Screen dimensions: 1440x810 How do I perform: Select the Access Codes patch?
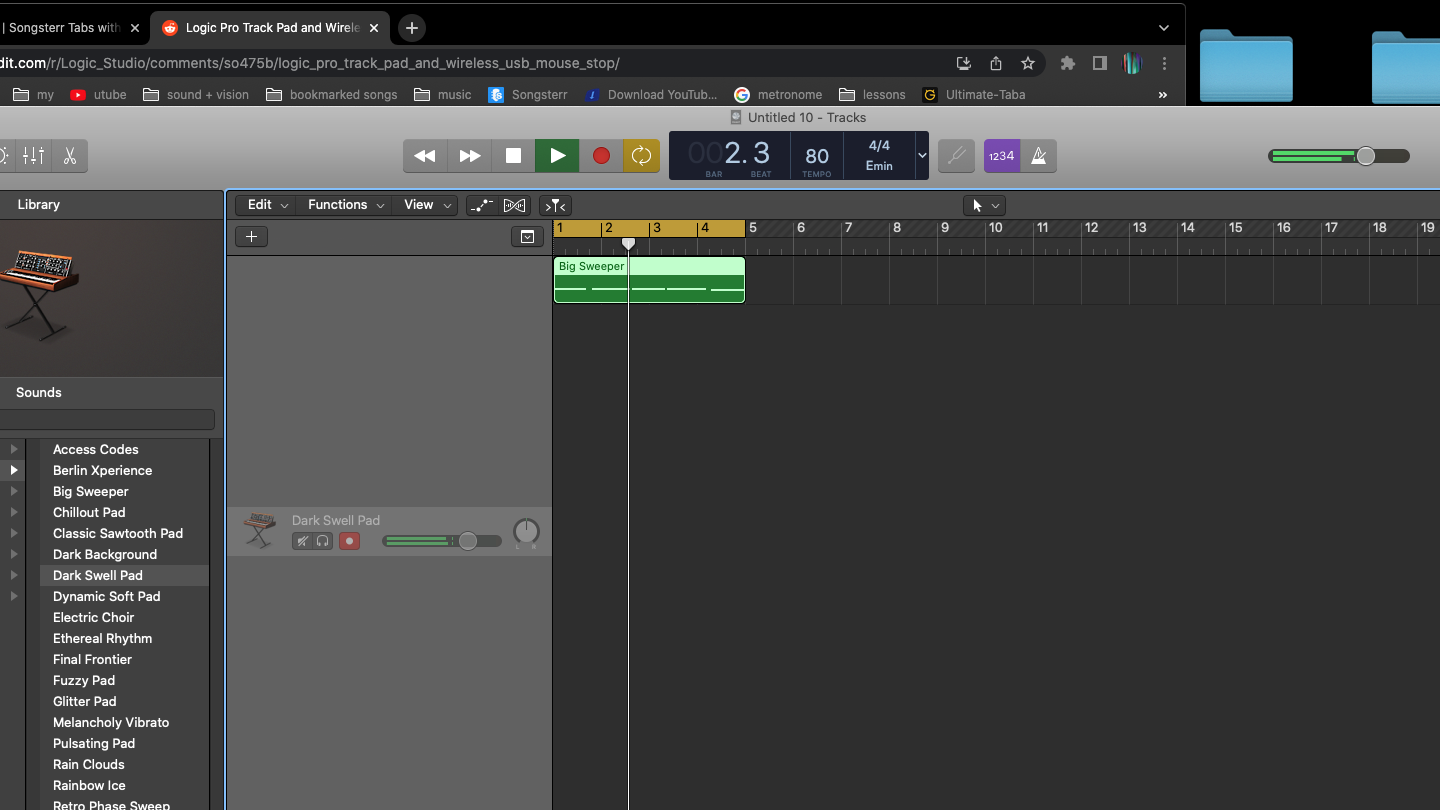click(96, 449)
